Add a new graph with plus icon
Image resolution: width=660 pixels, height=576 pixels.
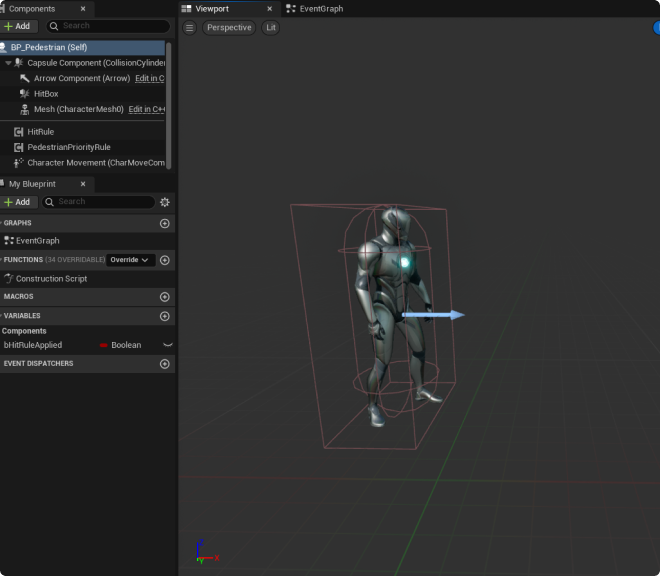tap(165, 224)
